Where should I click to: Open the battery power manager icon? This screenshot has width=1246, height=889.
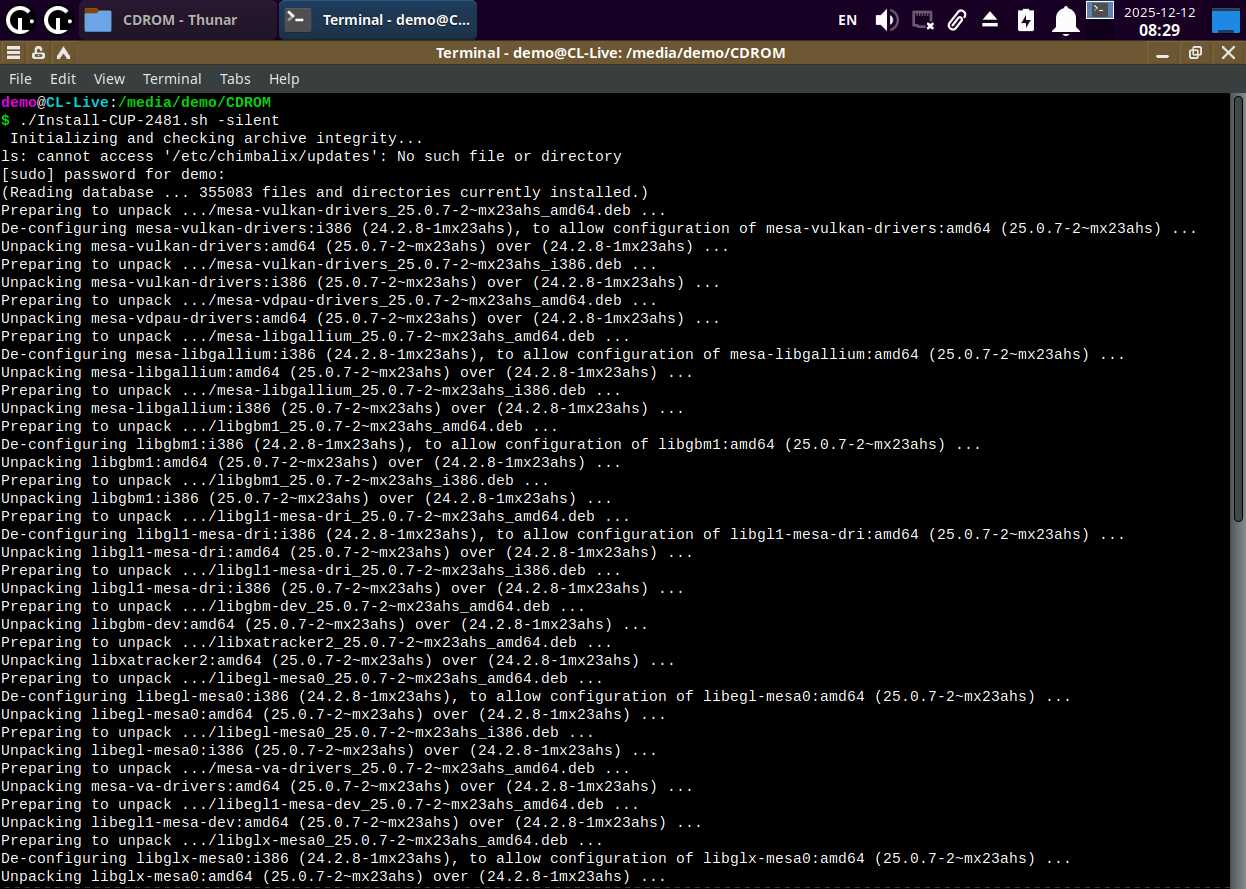pyautogui.click(x=1026, y=19)
